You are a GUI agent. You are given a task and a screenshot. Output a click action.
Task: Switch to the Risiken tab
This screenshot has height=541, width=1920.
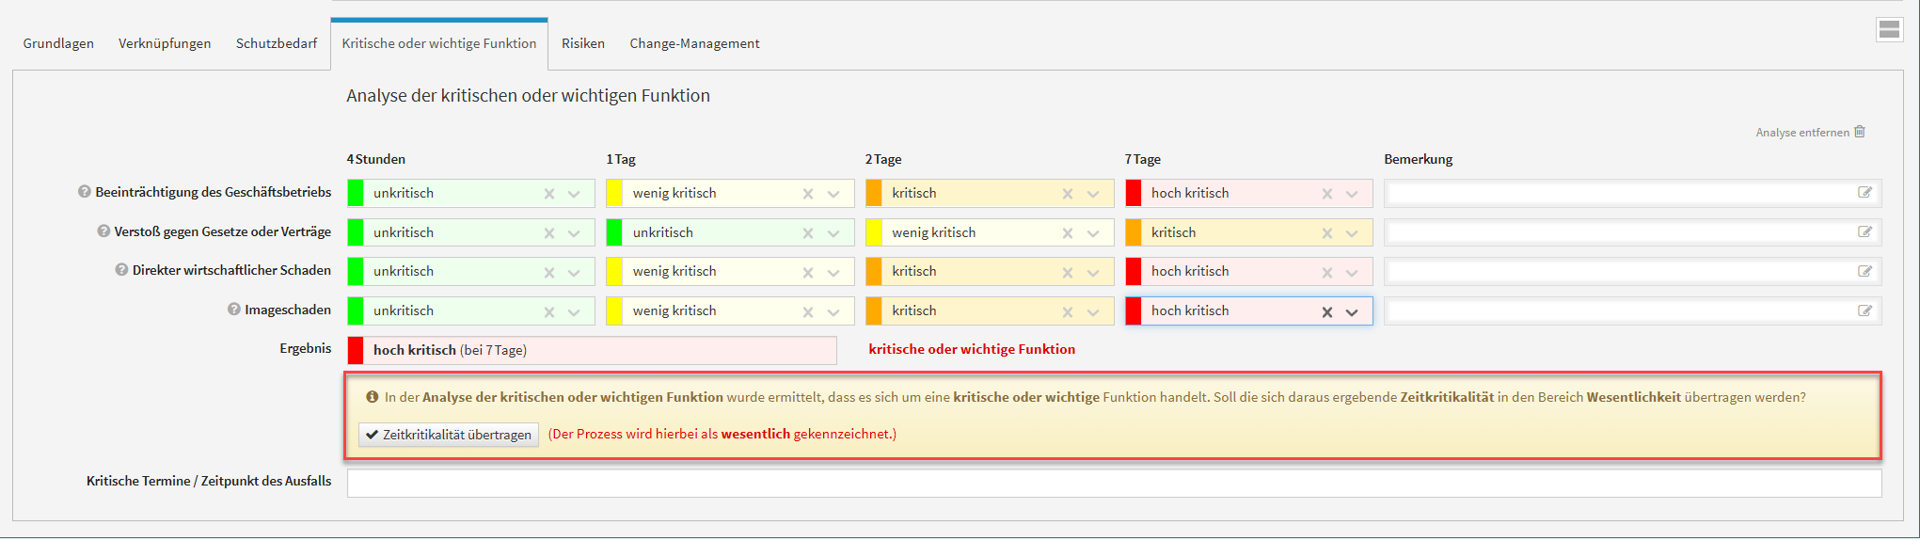point(583,43)
